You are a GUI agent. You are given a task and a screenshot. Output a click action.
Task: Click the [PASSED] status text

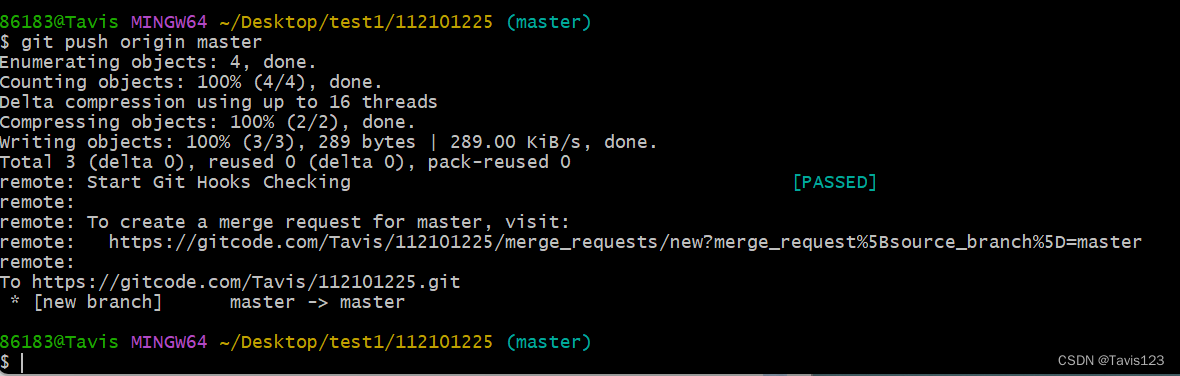pyautogui.click(x=835, y=182)
